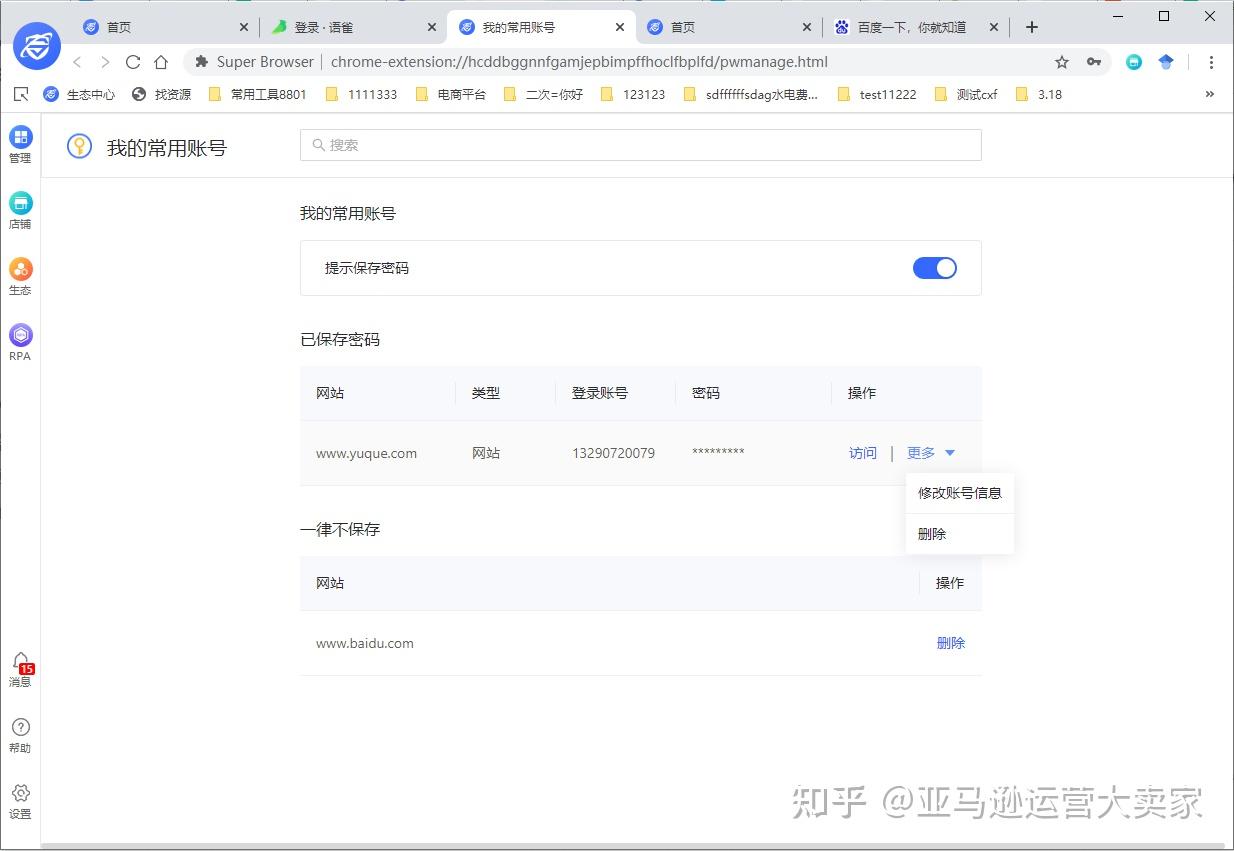The height and width of the screenshot is (851, 1234).
Task: Open the 店铺 sidebar section
Action: point(20,210)
